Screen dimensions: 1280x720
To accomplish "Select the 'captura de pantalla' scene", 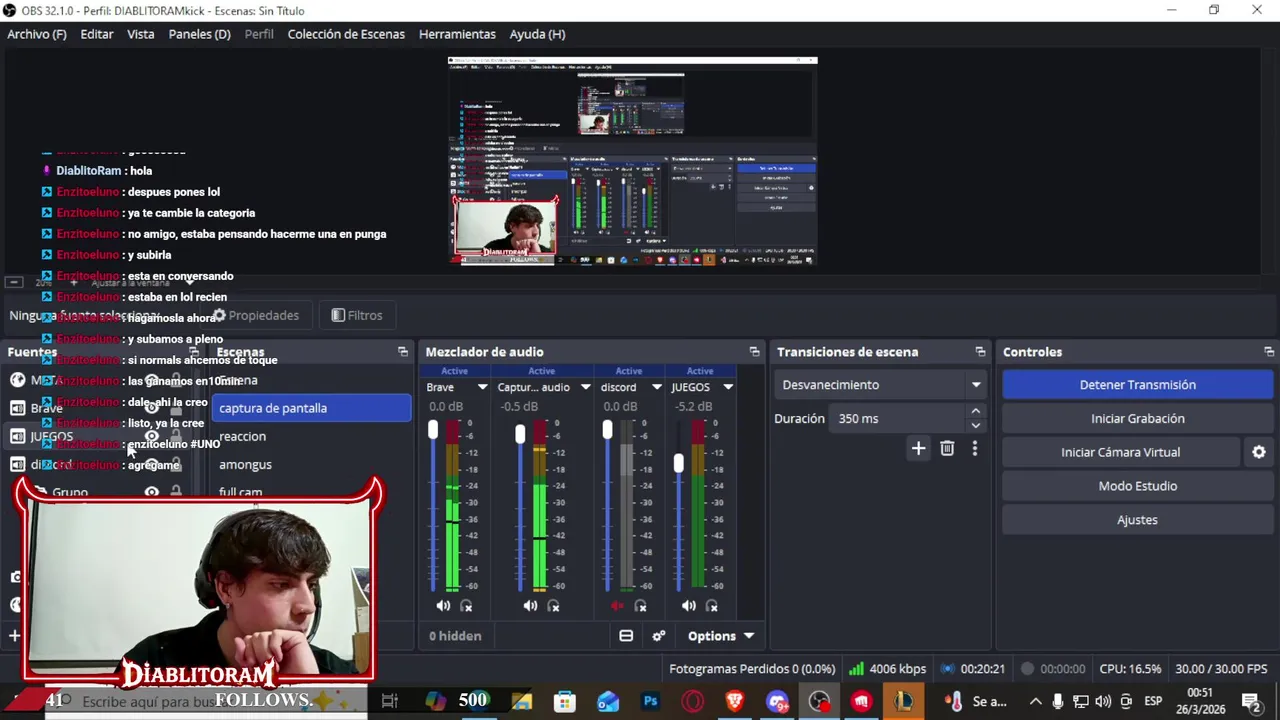I will point(311,408).
